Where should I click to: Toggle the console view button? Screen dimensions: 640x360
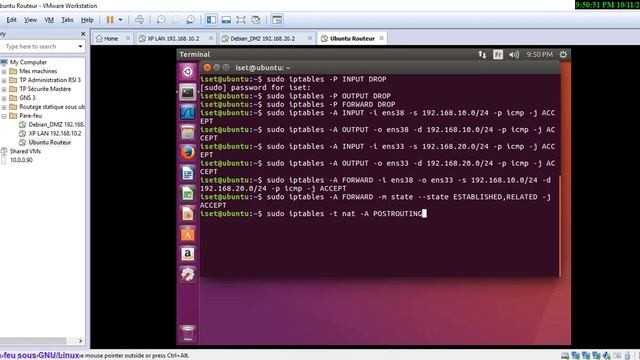point(277,20)
